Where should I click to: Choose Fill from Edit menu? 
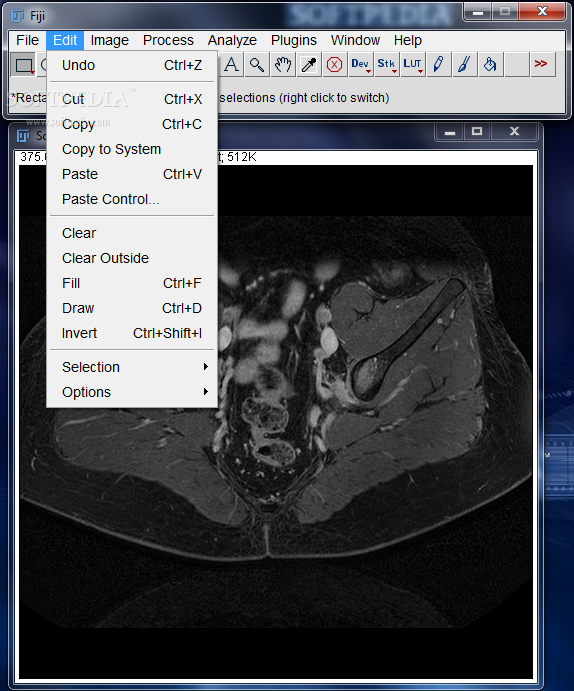tap(132, 283)
